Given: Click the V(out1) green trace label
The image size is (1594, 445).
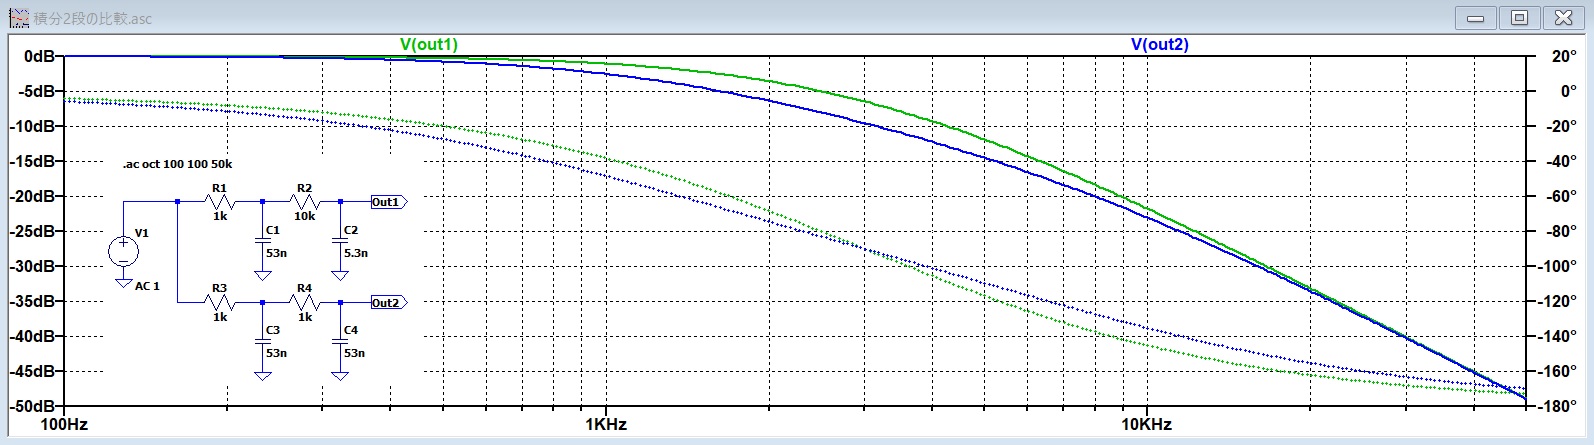Looking at the screenshot, I should [x=429, y=44].
